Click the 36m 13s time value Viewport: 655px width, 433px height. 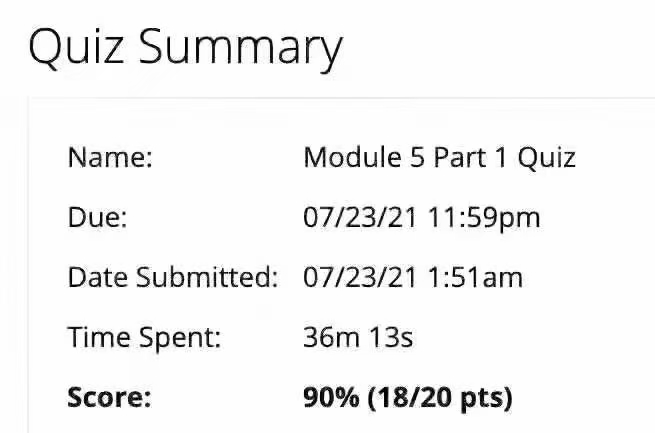(x=358, y=337)
